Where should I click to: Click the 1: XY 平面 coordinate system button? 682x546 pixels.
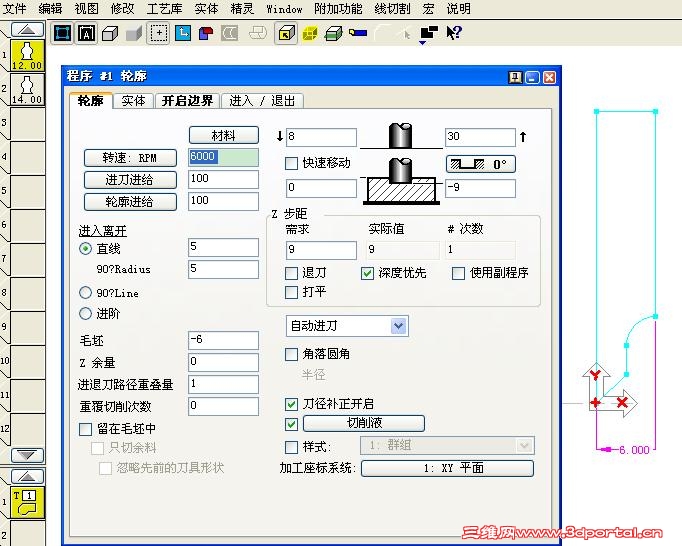tap(447, 469)
